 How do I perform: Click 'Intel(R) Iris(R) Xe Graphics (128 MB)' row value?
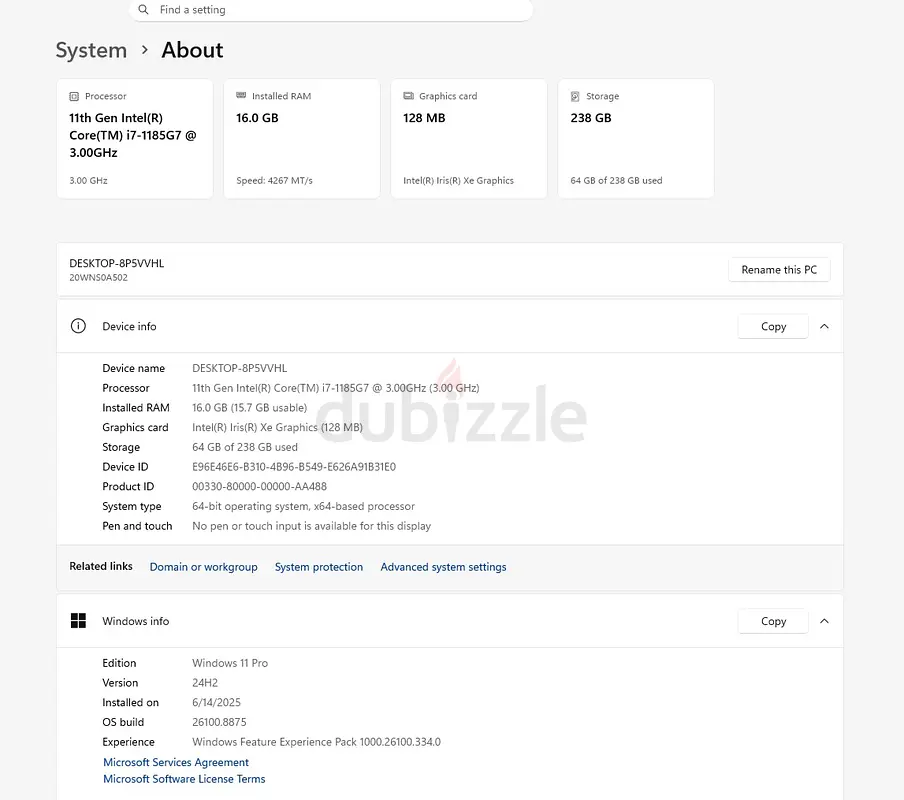(277, 427)
